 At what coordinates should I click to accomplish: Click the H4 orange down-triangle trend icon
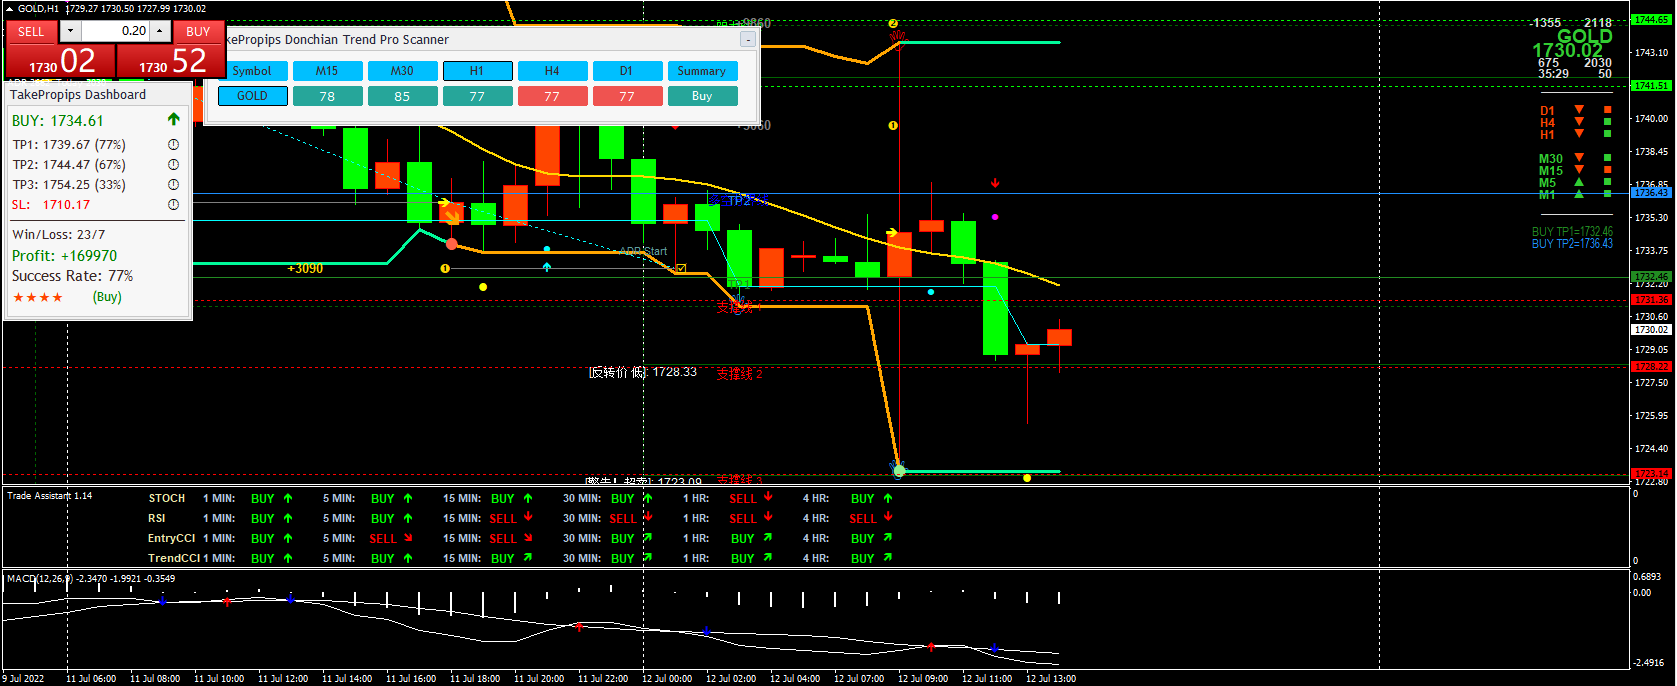click(1579, 122)
